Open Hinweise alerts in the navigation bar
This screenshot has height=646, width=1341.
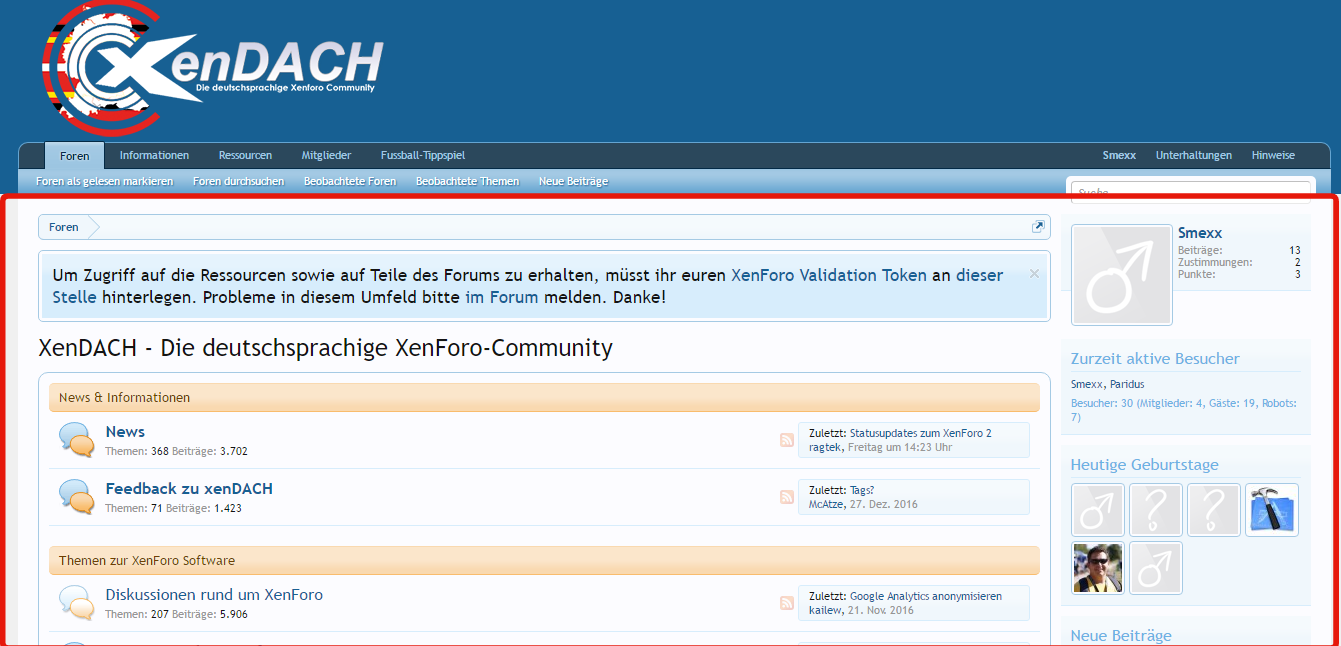click(x=1273, y=155)
